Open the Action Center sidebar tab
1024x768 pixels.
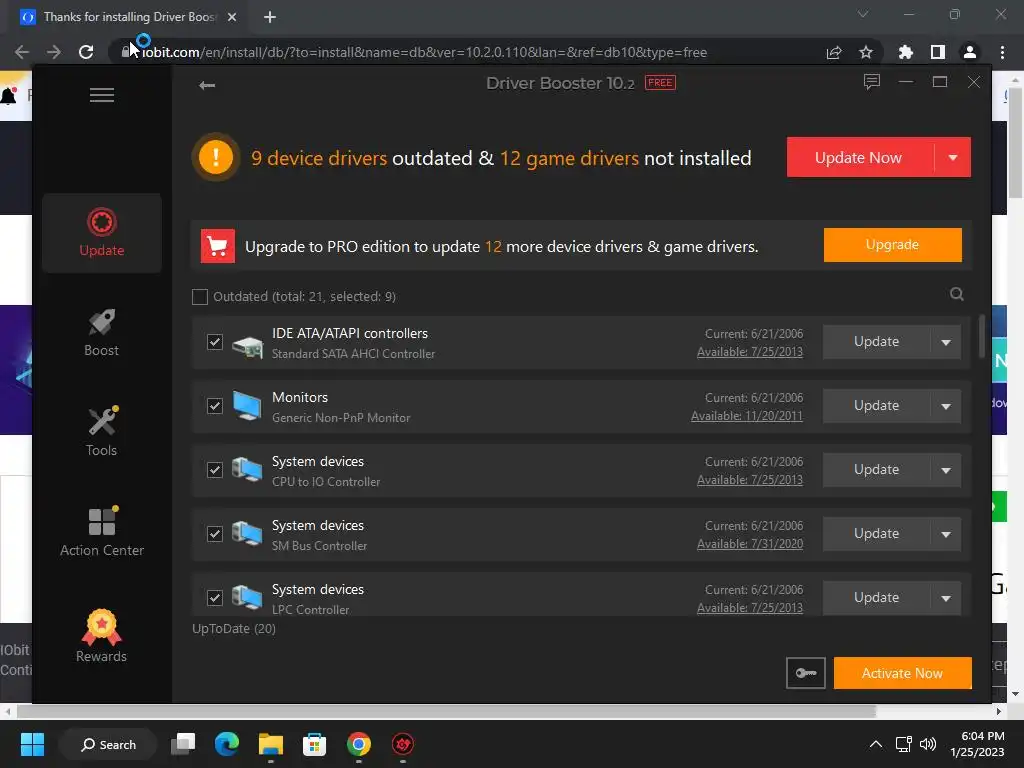tap(102, 532)
